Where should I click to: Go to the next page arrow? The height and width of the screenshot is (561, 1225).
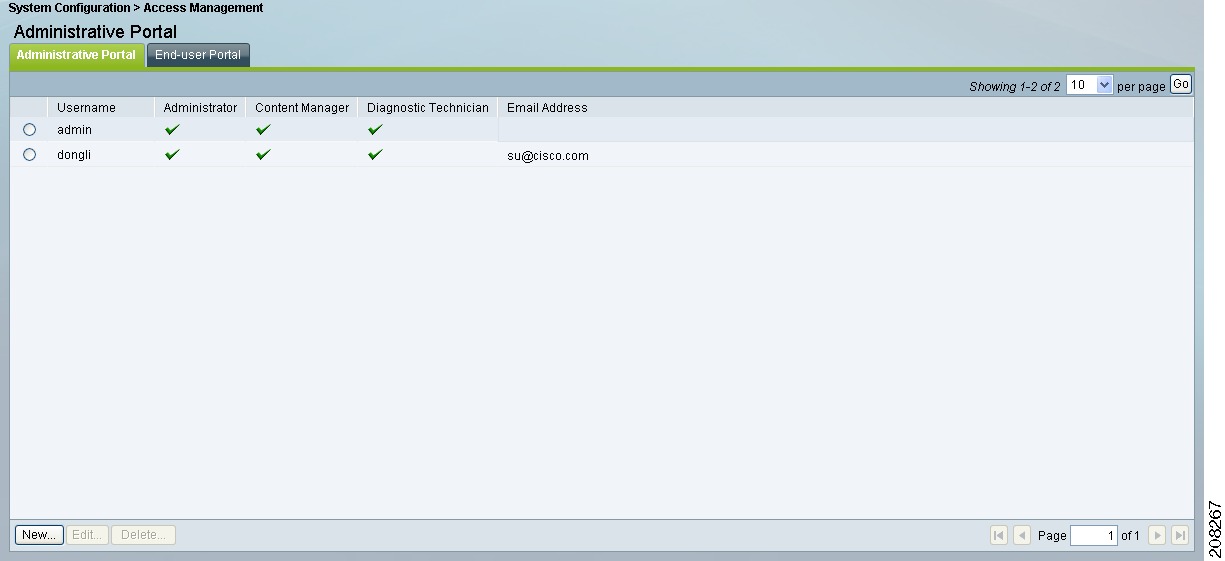coord(1157,536)
